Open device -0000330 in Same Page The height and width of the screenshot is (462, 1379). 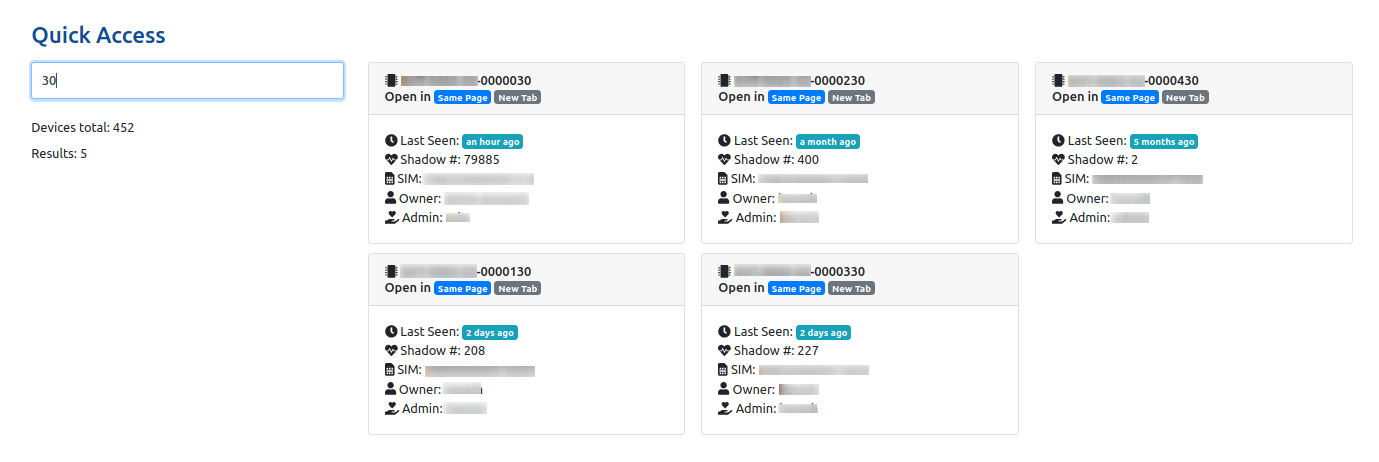coord(797,289)
